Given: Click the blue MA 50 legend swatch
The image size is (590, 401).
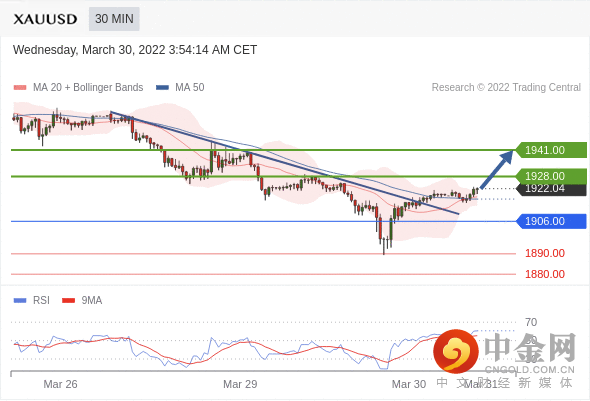Looking at the screenshot, I should (162, 88).
